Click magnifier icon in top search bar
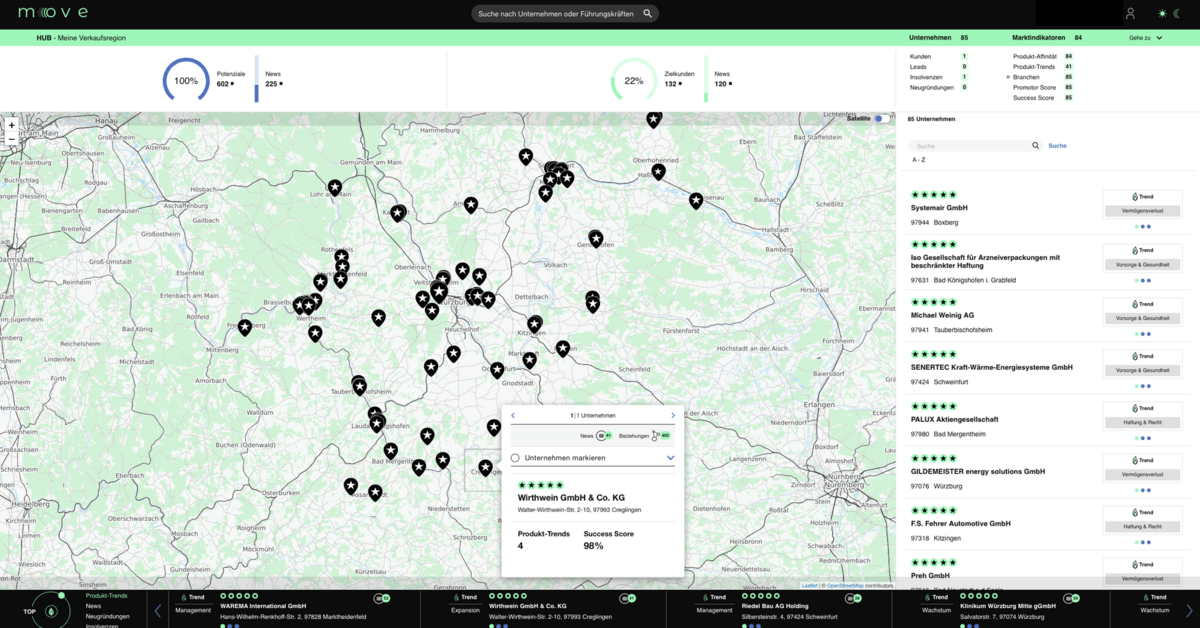Image resolution: width=1200 pixels, height=628 pixels. pyautogui.click(x=647, y=14)
